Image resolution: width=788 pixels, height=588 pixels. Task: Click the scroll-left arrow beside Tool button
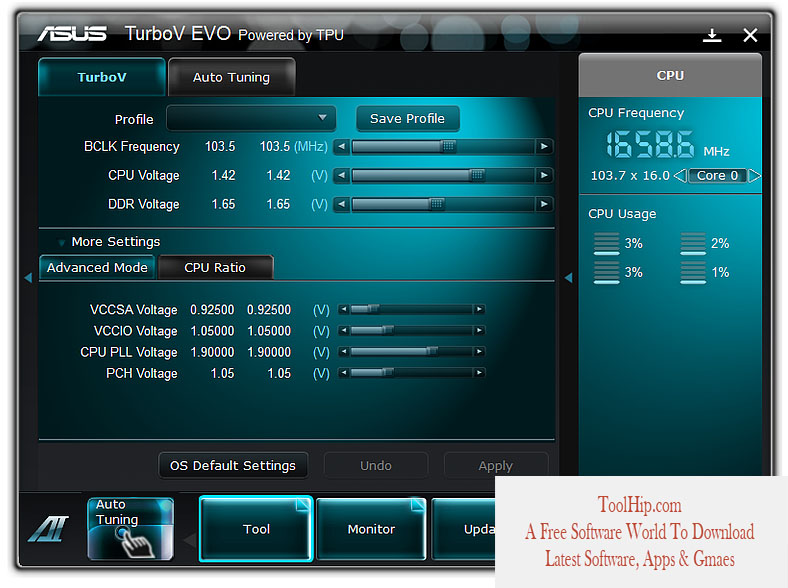(190, 540)
